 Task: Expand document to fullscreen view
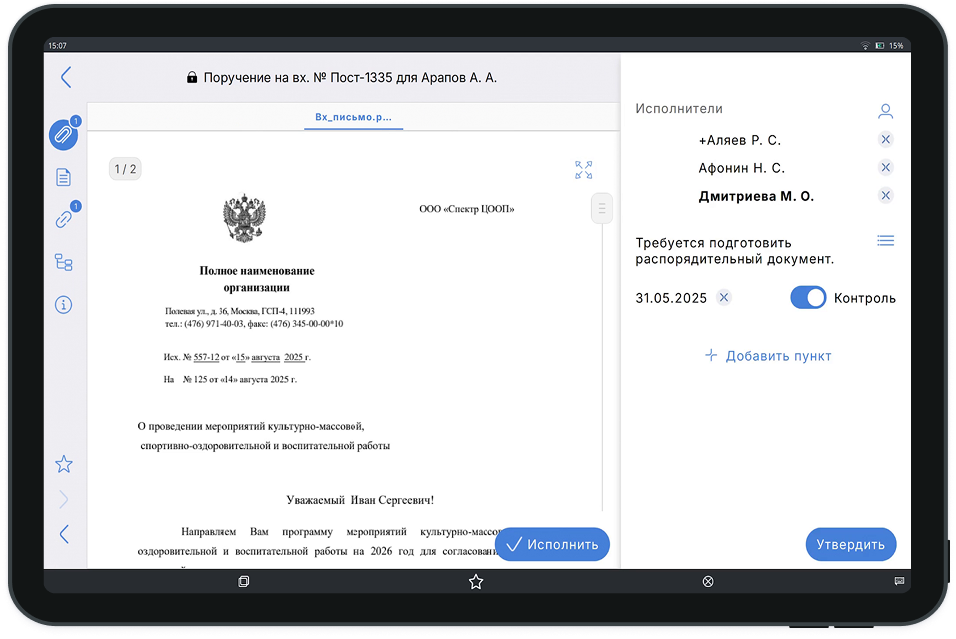[584, 170]
